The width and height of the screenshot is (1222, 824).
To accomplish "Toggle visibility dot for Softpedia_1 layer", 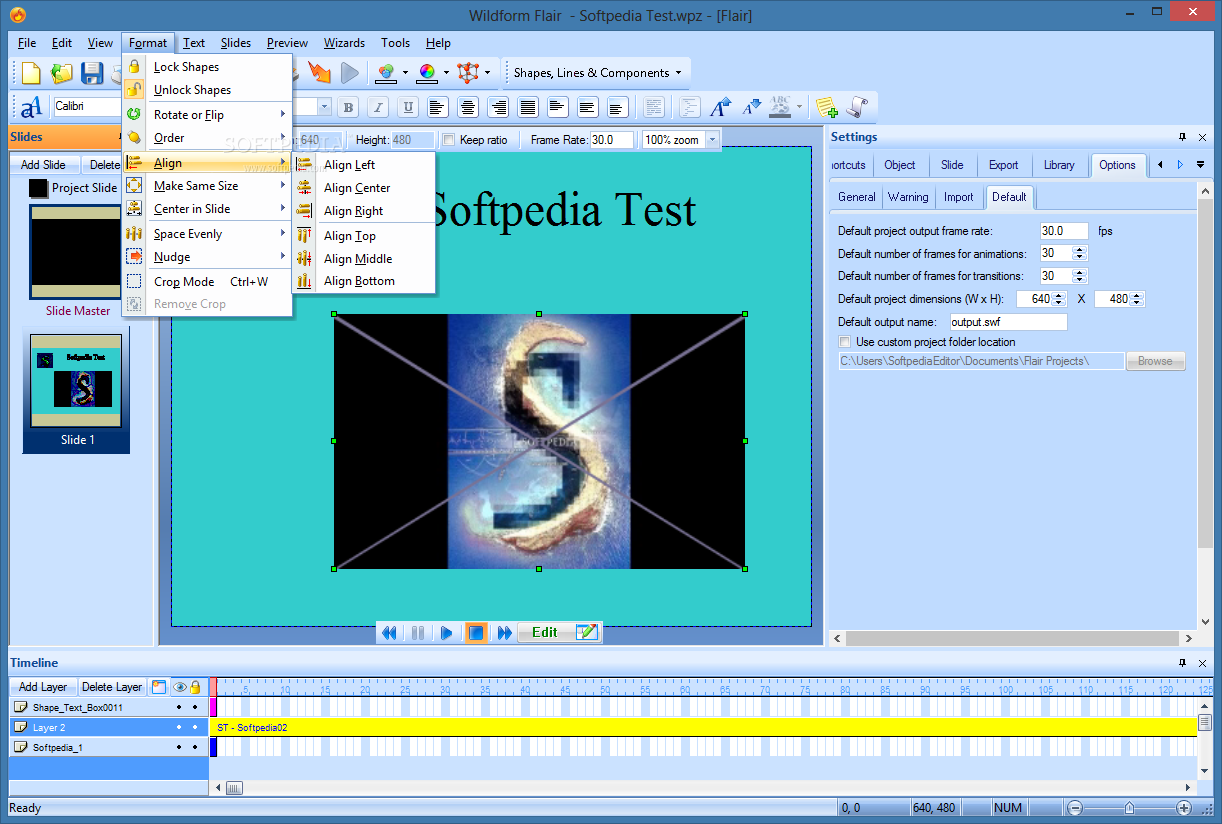I will click(x=179, y=747).
